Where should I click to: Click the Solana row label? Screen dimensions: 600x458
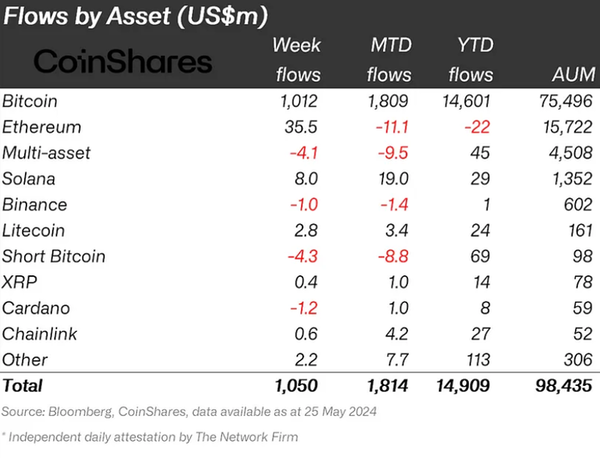tap(29, 179)
